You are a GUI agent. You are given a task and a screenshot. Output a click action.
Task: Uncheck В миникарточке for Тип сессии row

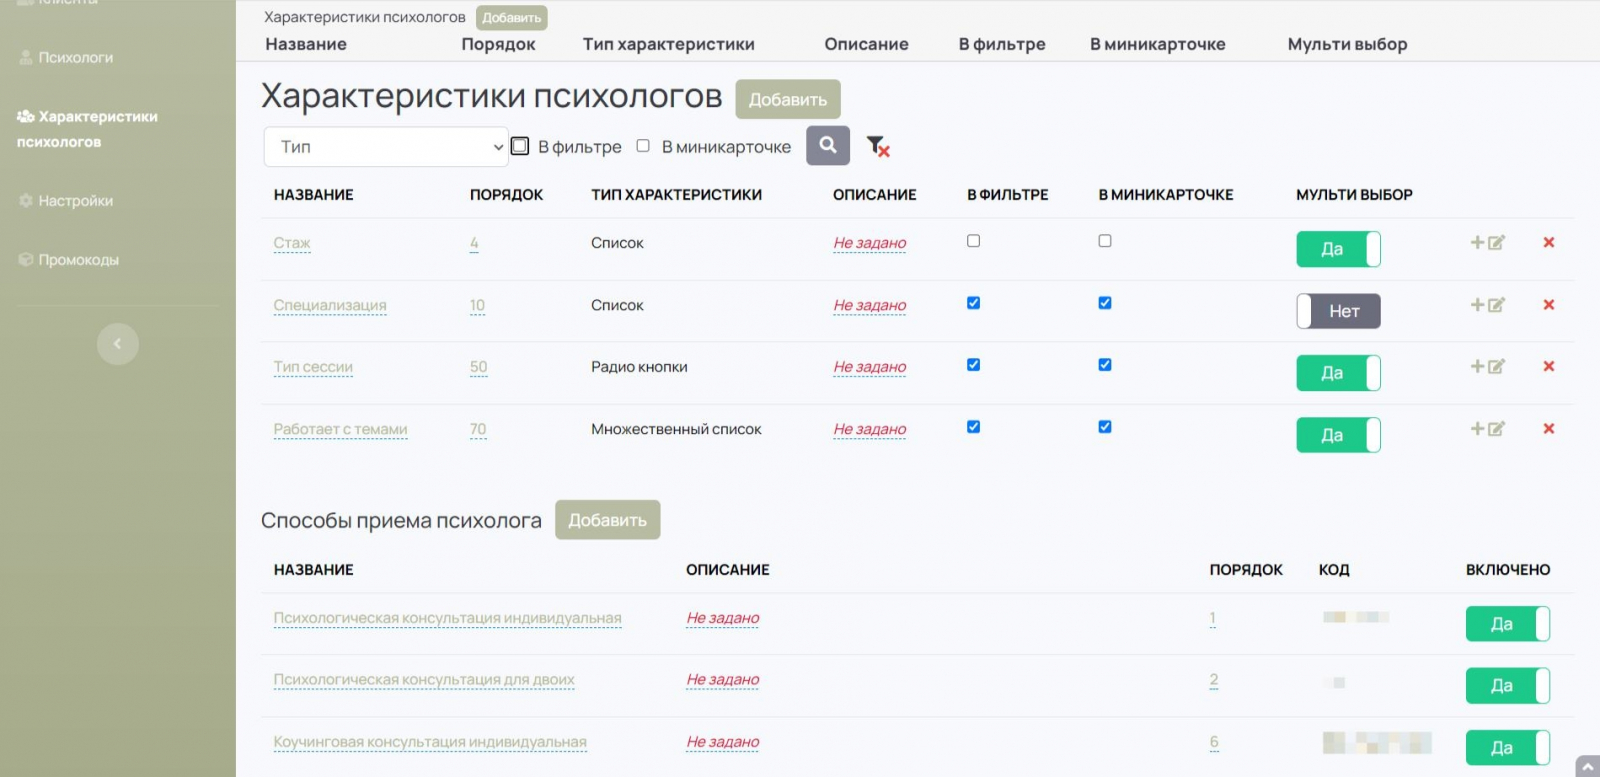(x=1105, y=365)
